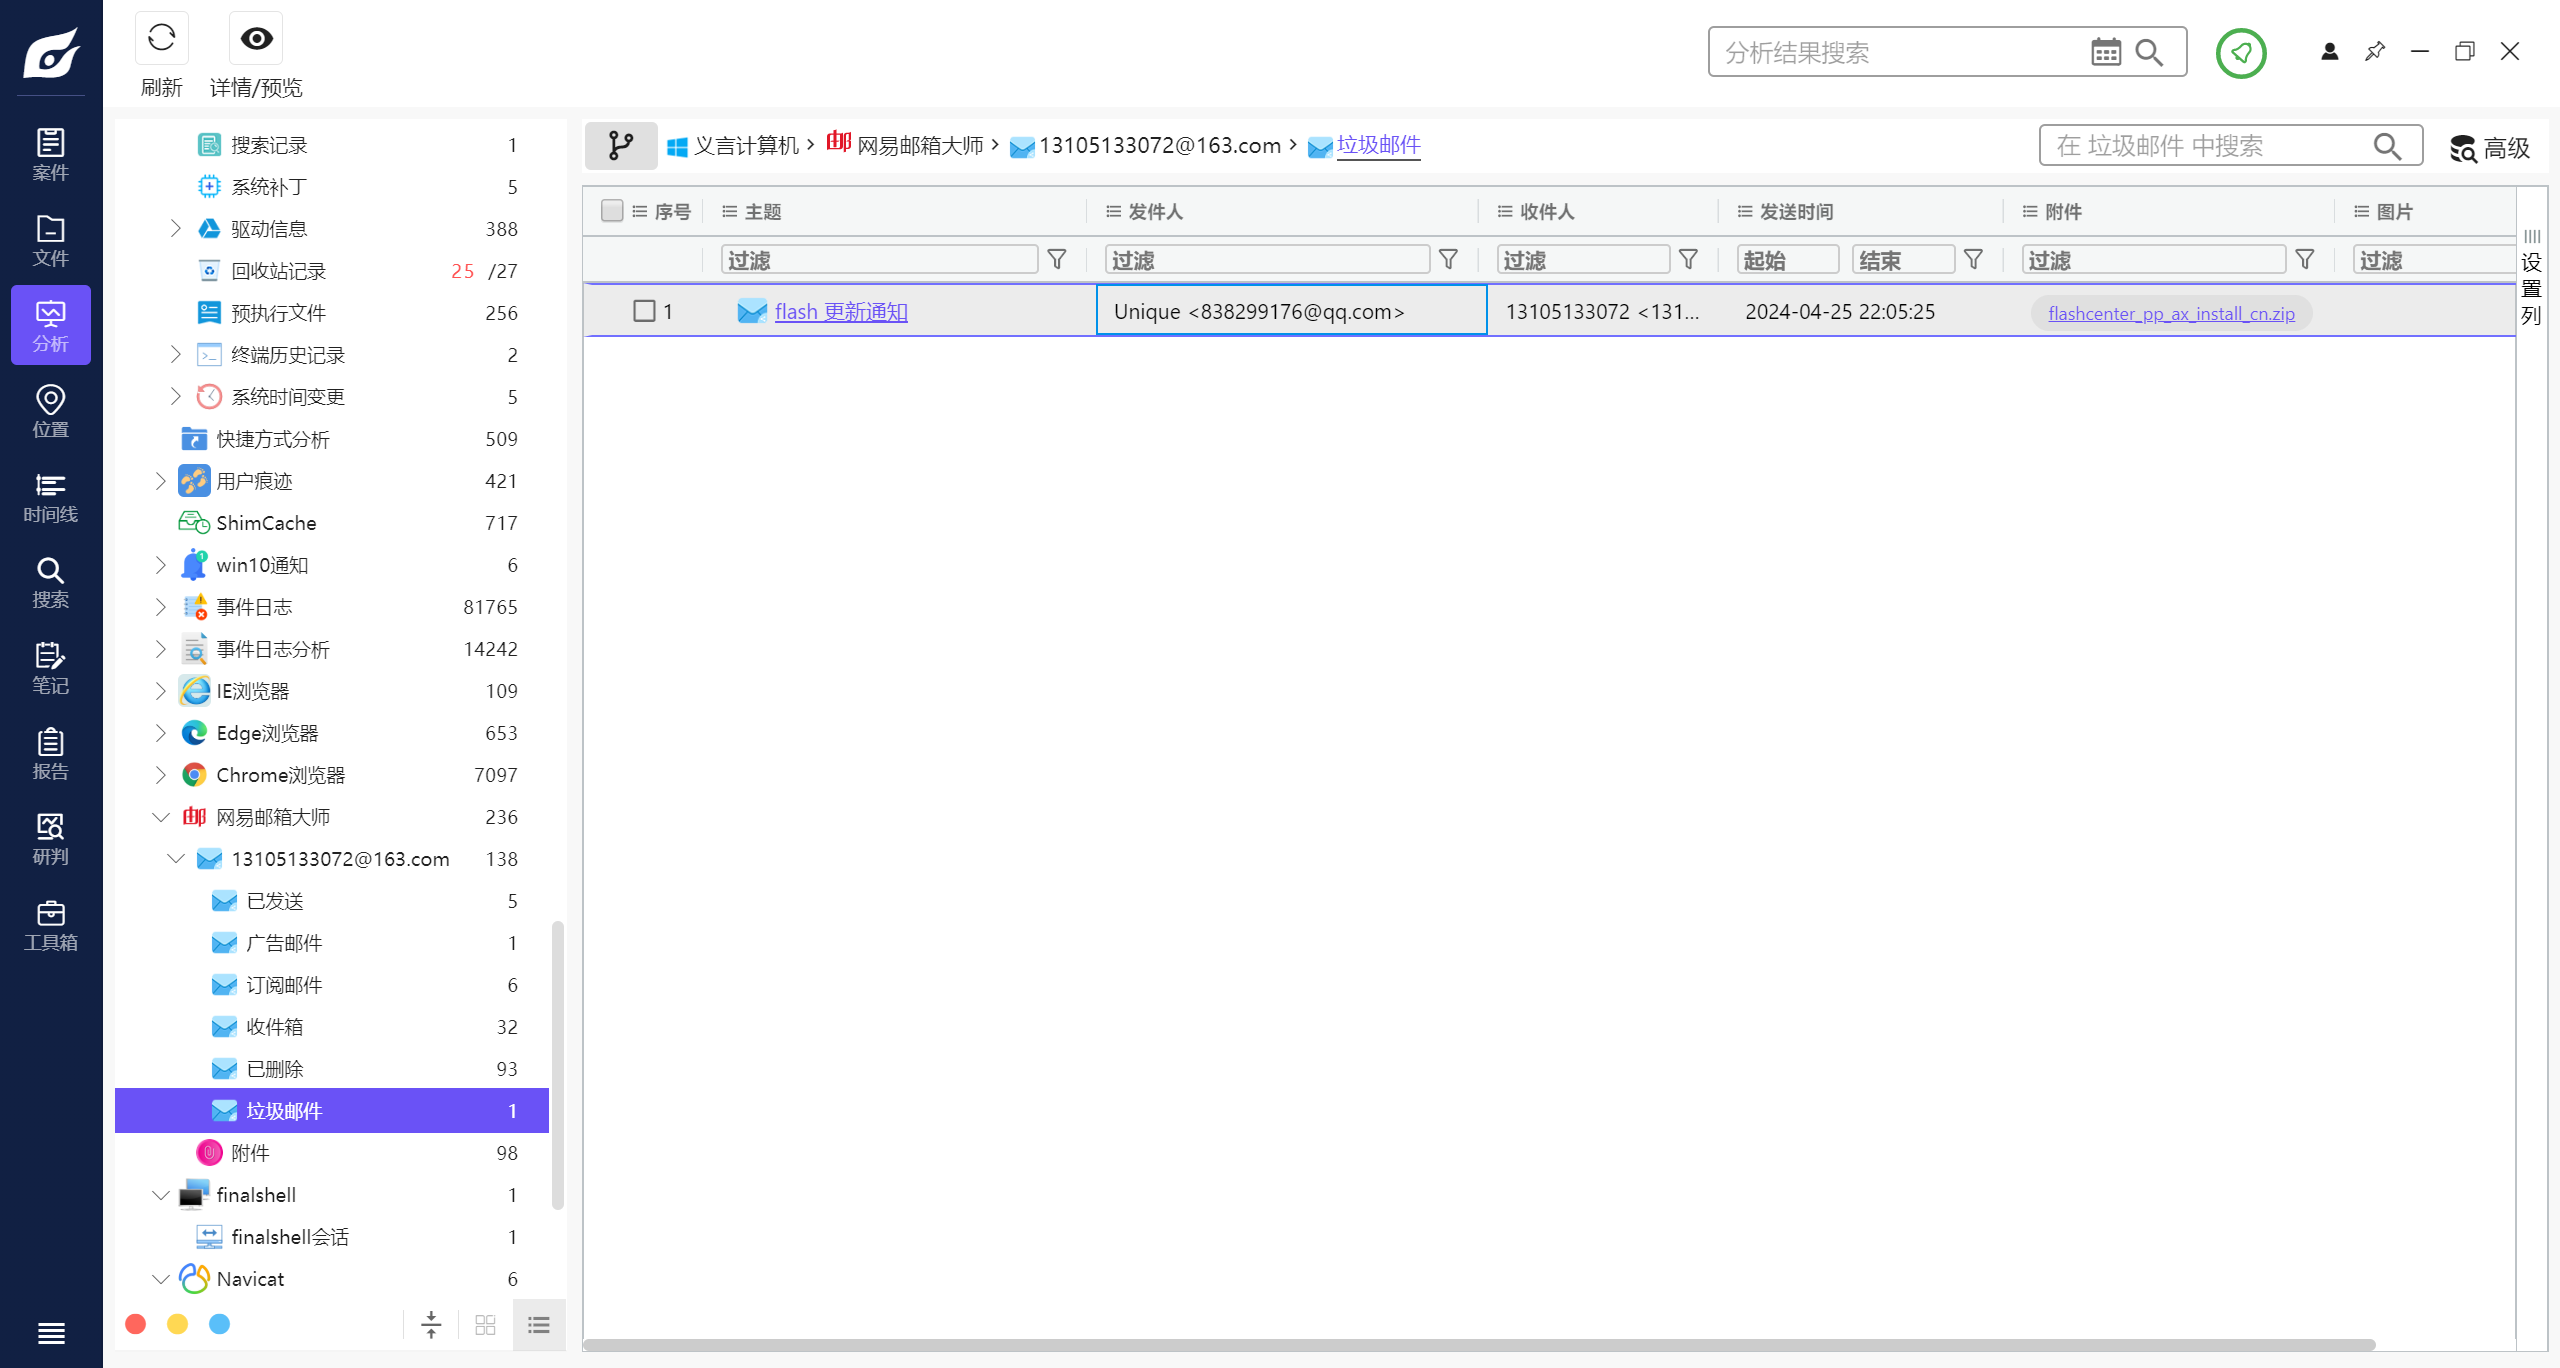
Task: Expand the Chrome浏览器 tree node
Action: [160, 775]
